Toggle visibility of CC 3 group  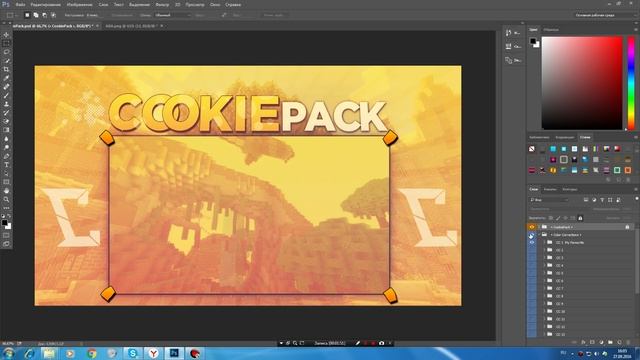(x=531, y=258)
